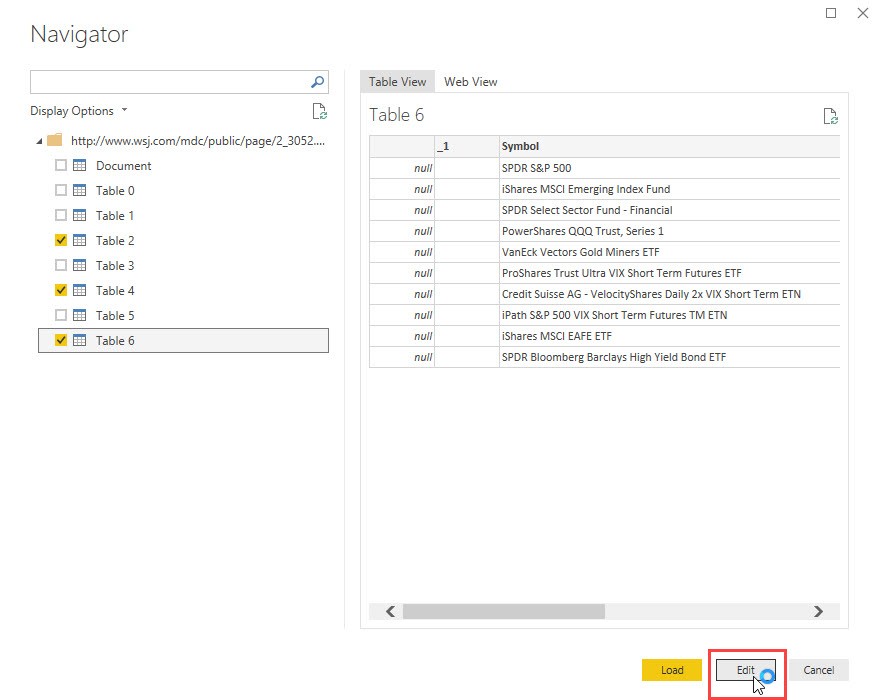879x700 pixels.
Task: Select the Table 6 label in the tree
Action: click(x=115, y=341)
